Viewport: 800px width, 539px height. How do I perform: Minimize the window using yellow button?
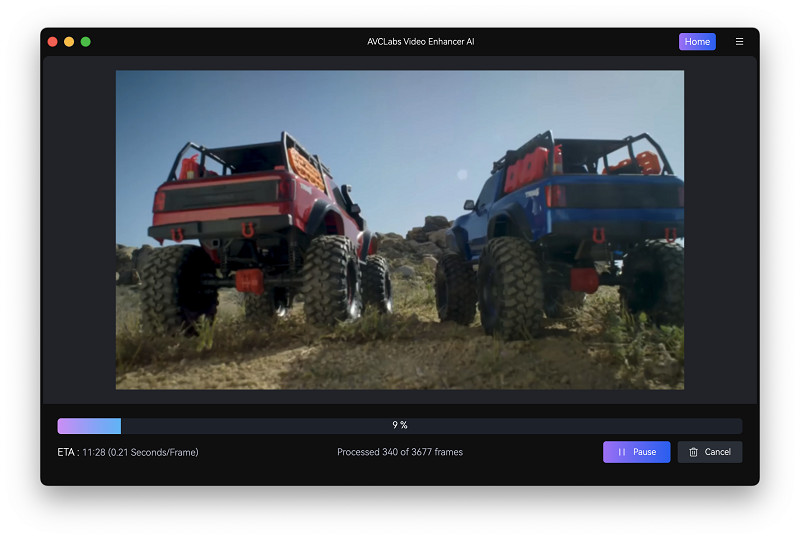coord(69,42)
